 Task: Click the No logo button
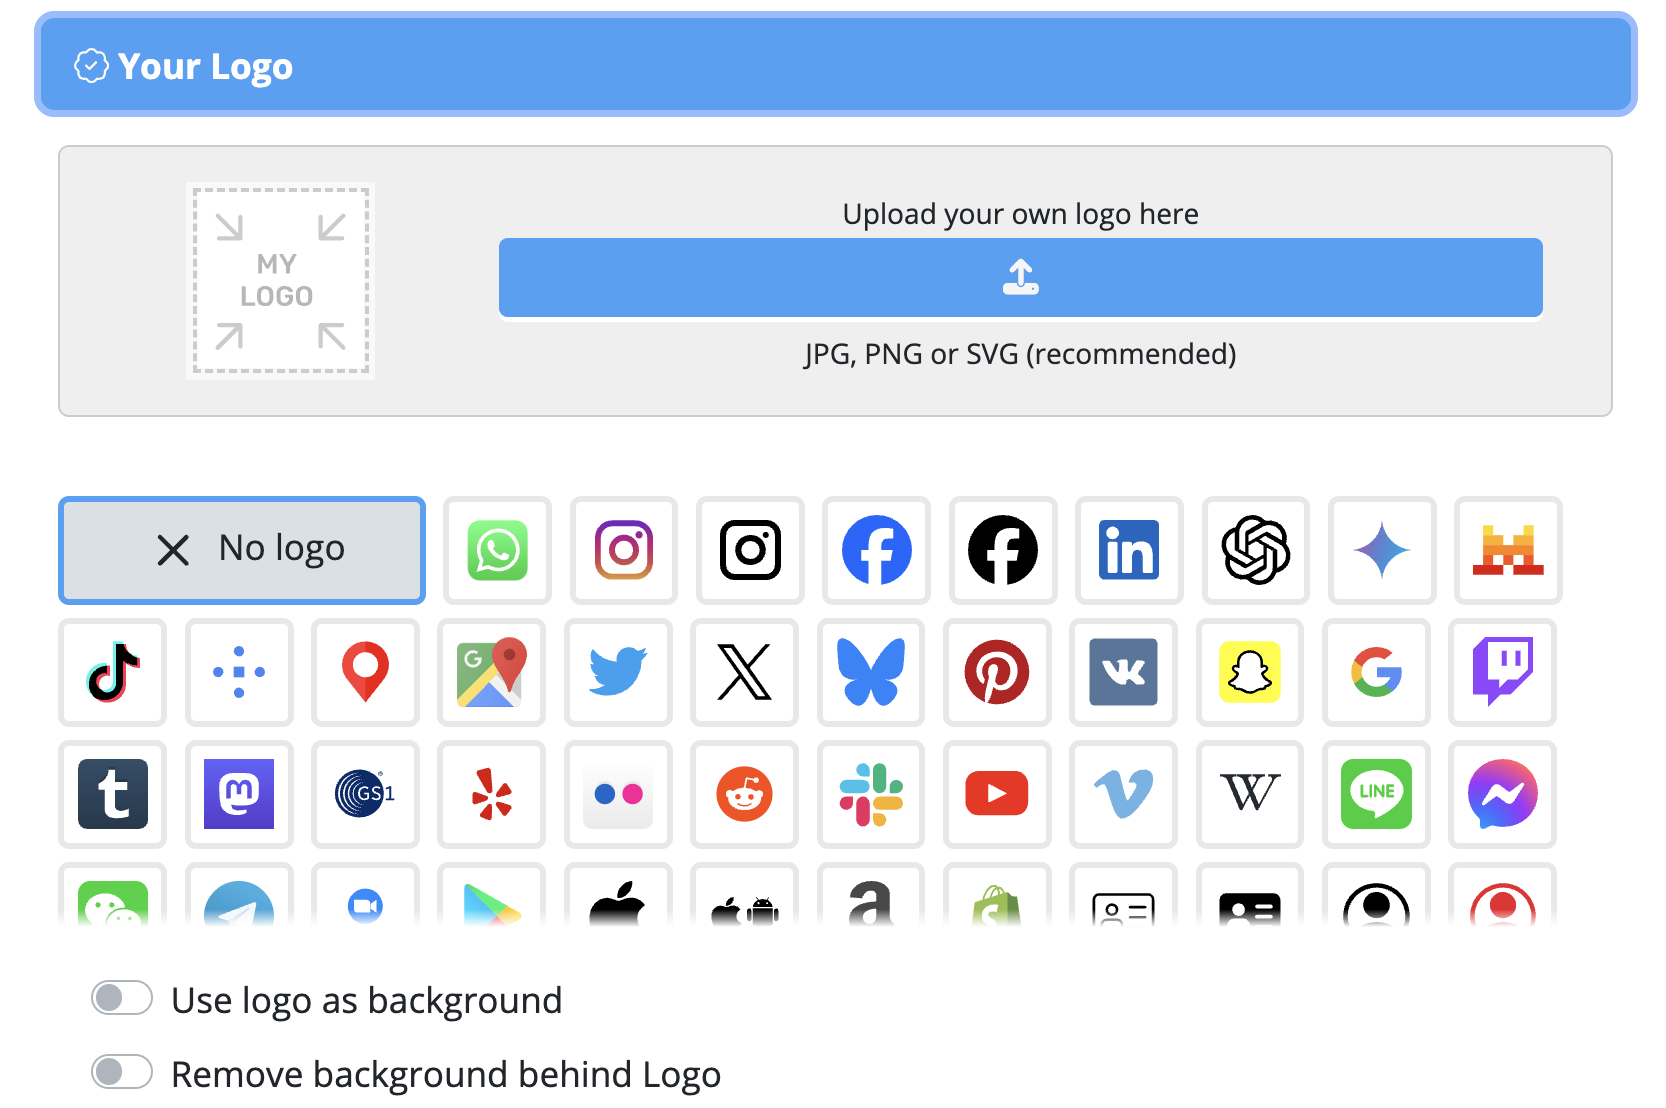point(242,550)
